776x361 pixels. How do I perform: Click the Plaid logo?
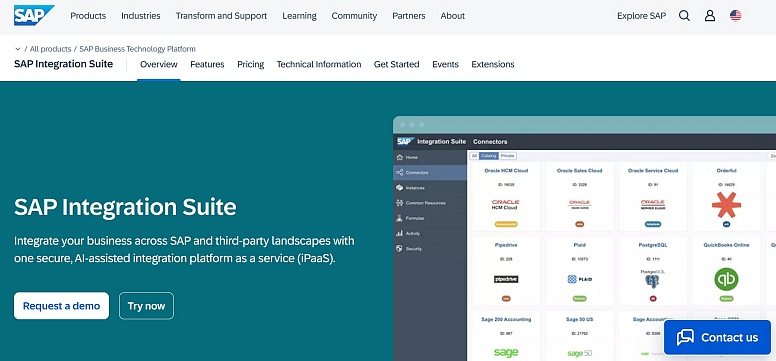pos(580,279)
